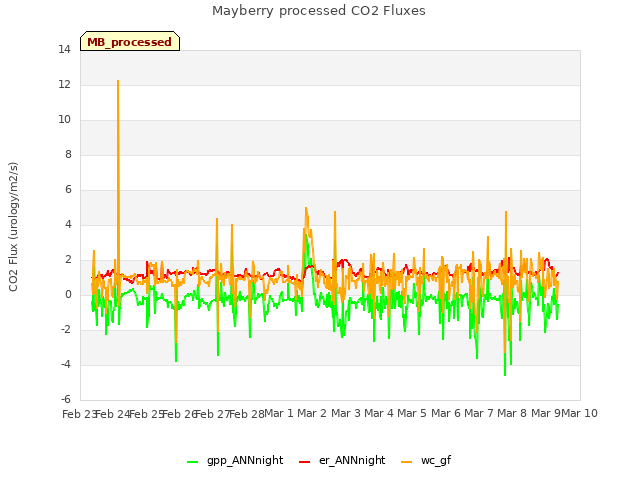Click the y-axis value -6
Screen dimensions: 640x480
click(x=66, y=400)
